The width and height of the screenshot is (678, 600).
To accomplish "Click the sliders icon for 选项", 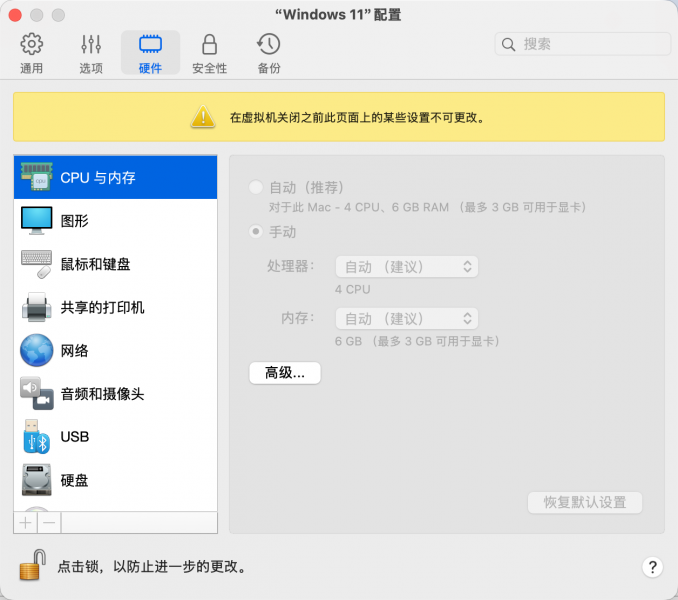I will pyautogui.click(x=91, y=44).
